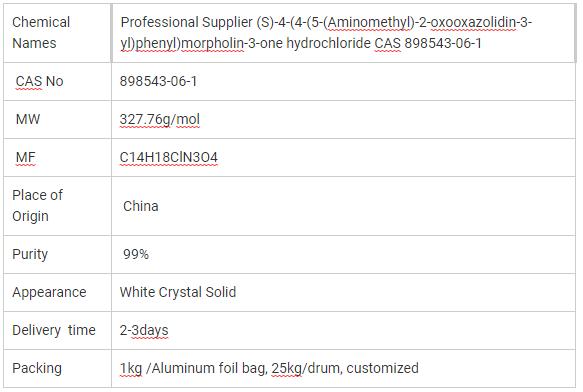Select the China value cell
Screen dimensions: 583x392
[x=343, y=206]
